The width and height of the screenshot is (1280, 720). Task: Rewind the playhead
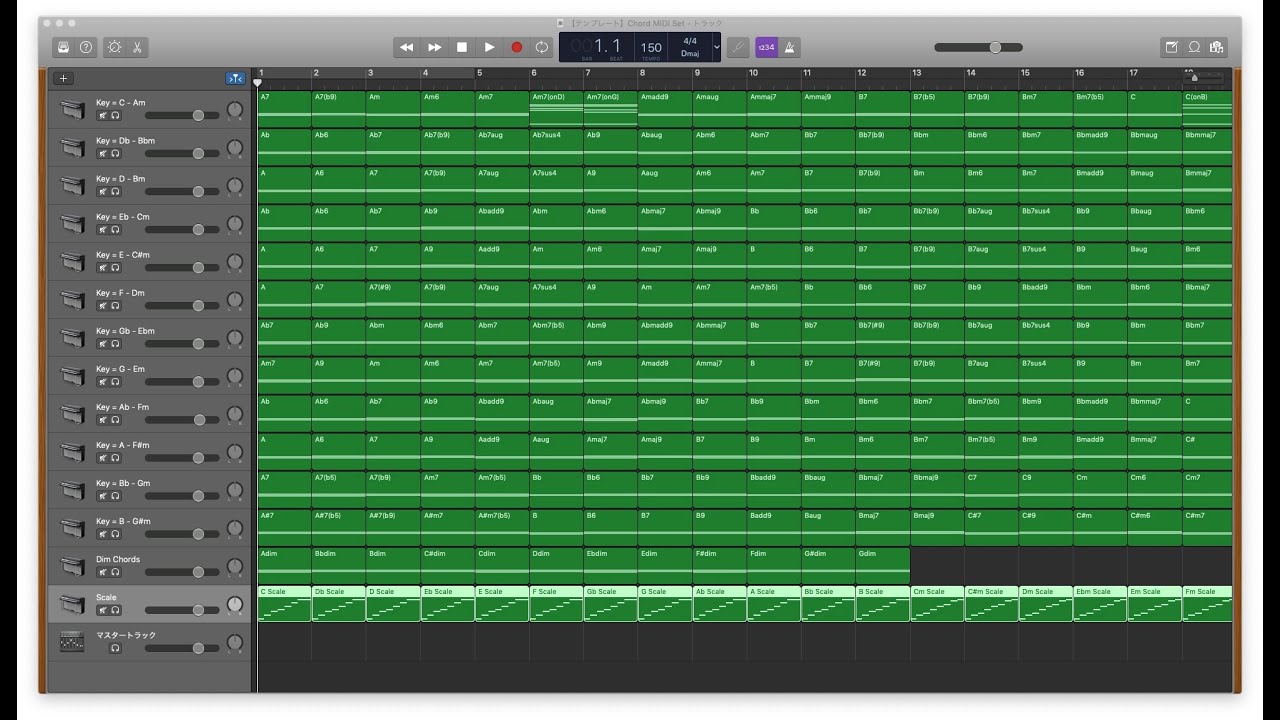pyautogui.click(x=407, y=47)
